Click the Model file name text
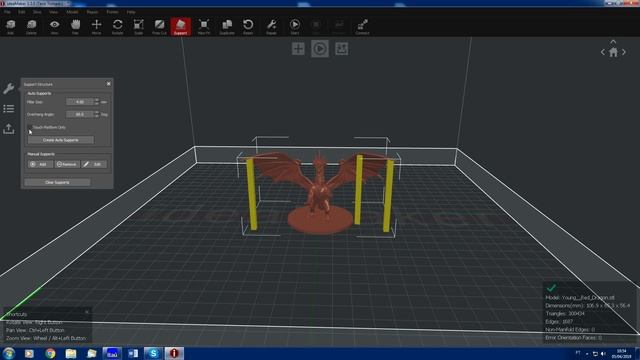 (580, 298)
